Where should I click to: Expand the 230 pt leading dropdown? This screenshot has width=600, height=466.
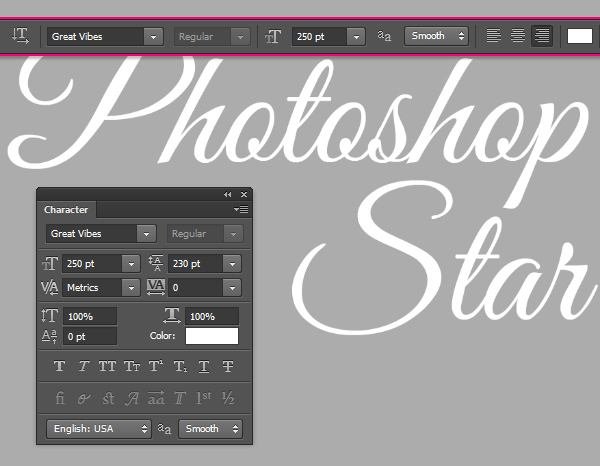232,264
